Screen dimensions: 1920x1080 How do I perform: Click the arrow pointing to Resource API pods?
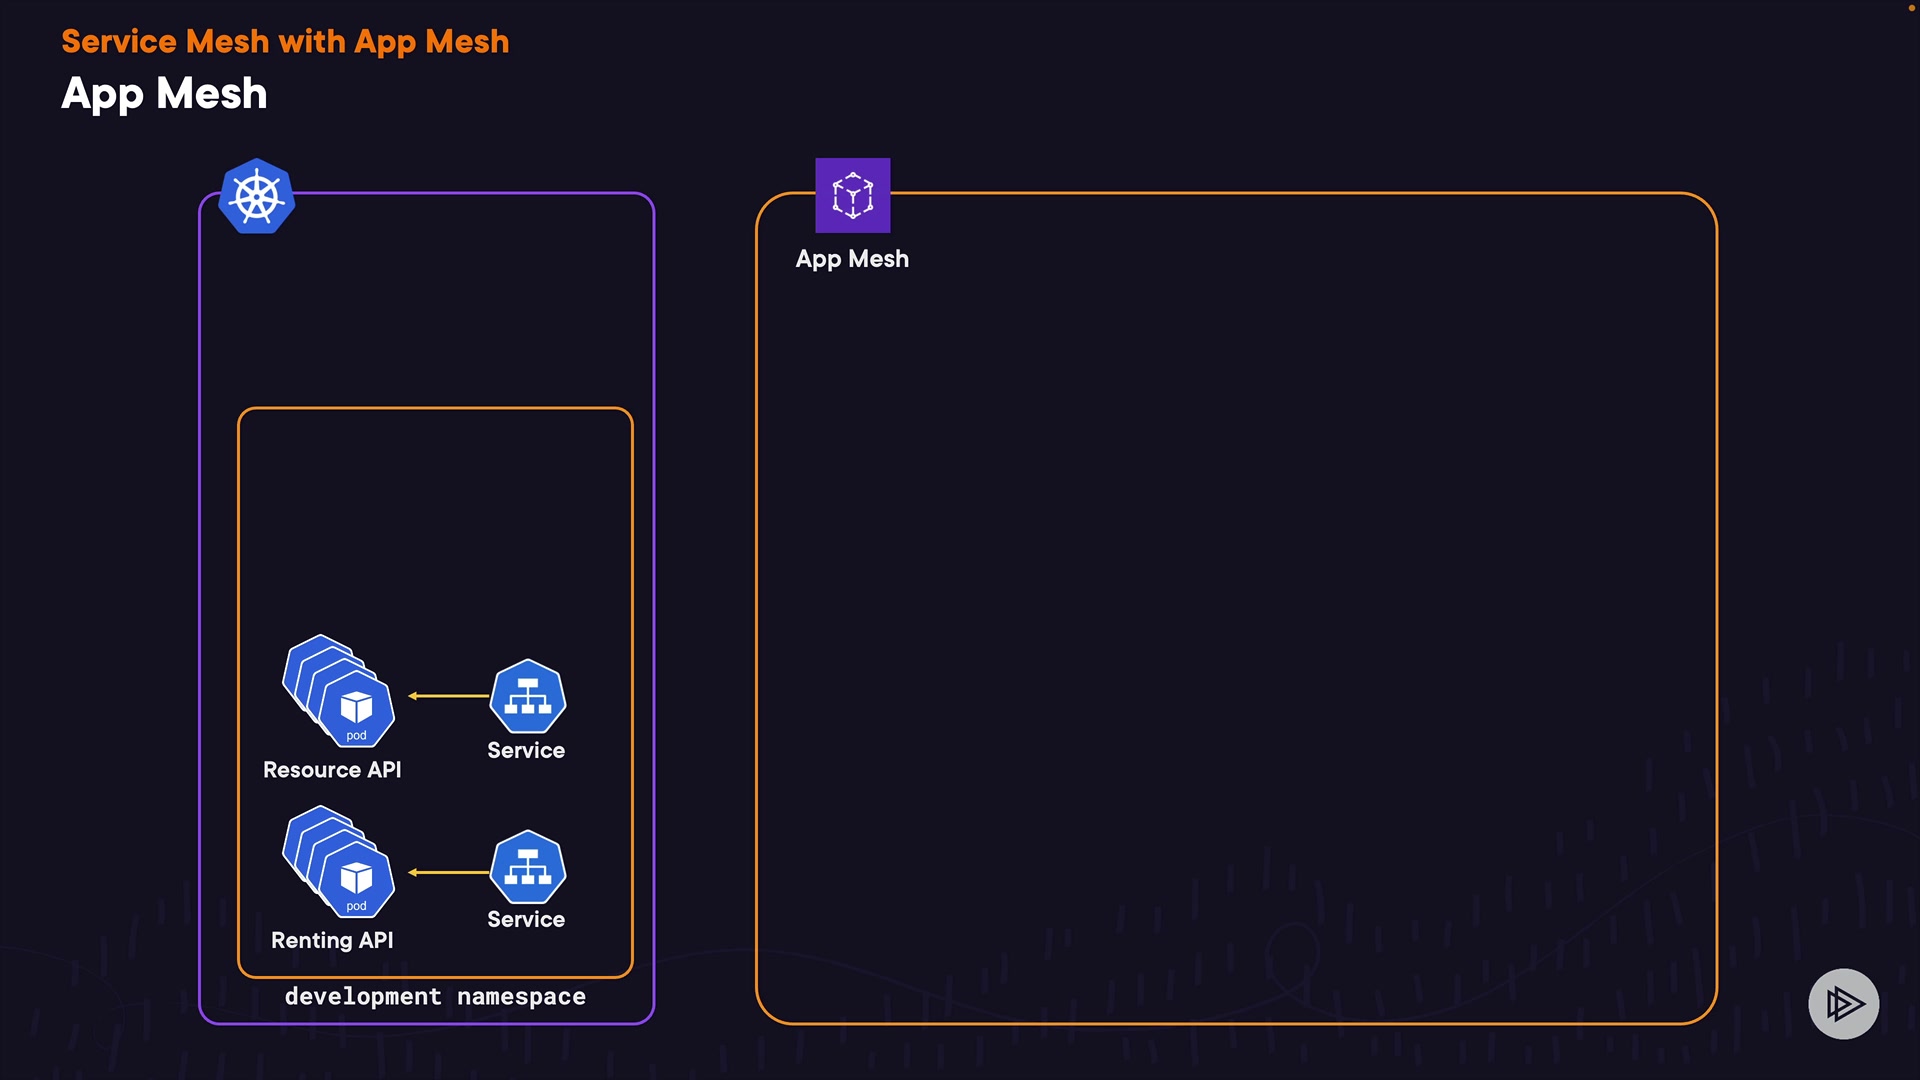(x=448, y=696)
